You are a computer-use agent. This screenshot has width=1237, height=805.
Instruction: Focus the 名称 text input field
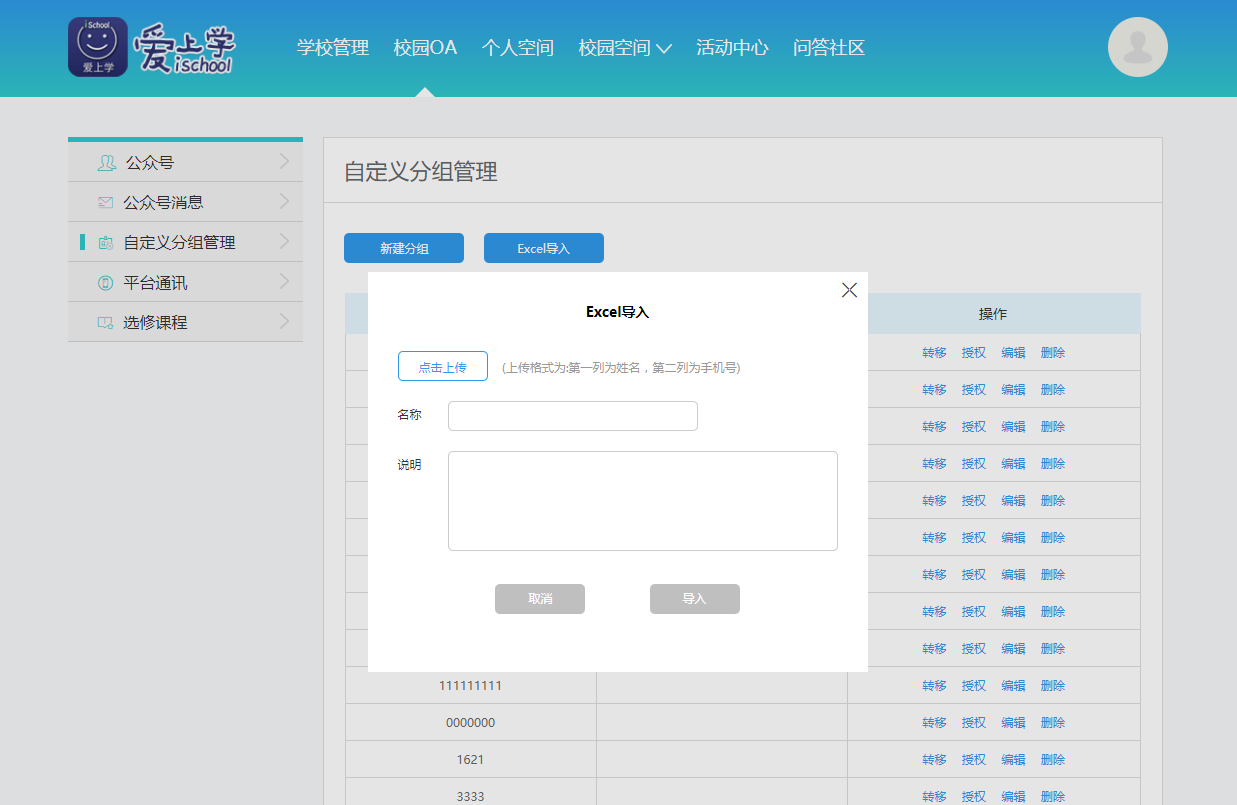572,416
